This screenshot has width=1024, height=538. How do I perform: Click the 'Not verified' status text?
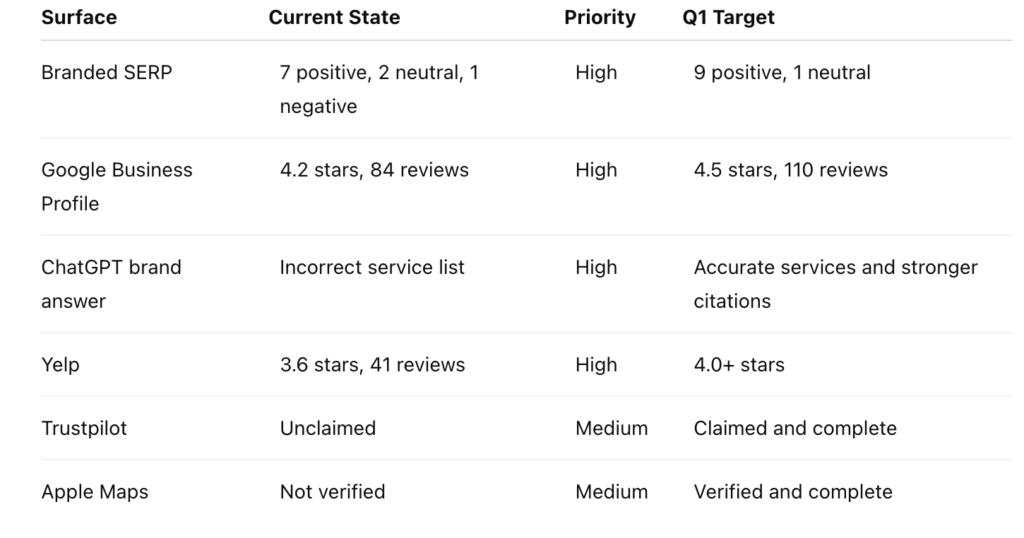(332, 492)
